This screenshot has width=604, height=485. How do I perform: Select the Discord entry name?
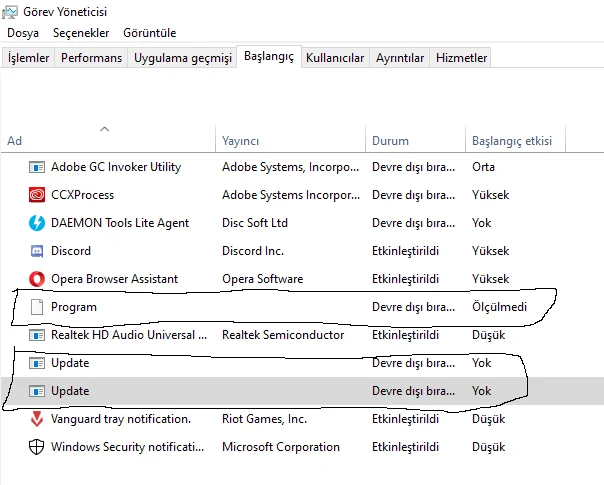tap(71, 251)
